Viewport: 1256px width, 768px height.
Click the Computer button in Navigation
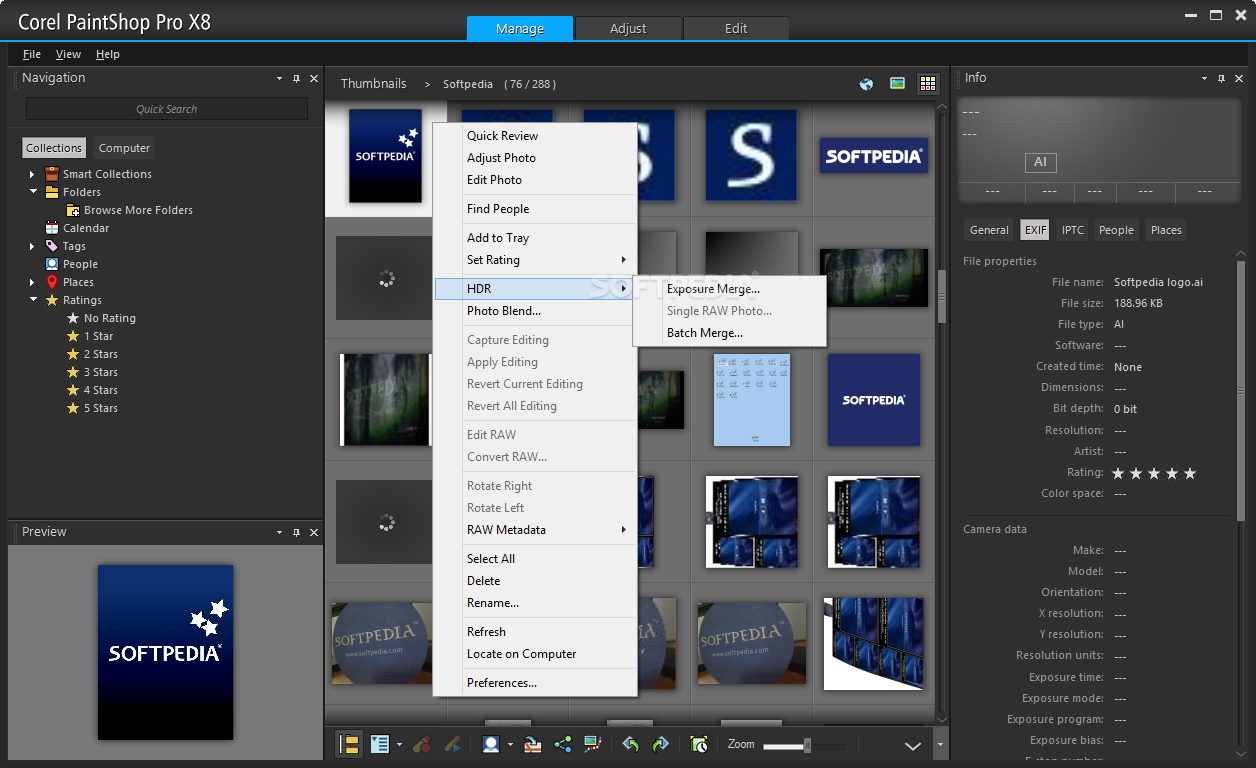coord(124,148)
